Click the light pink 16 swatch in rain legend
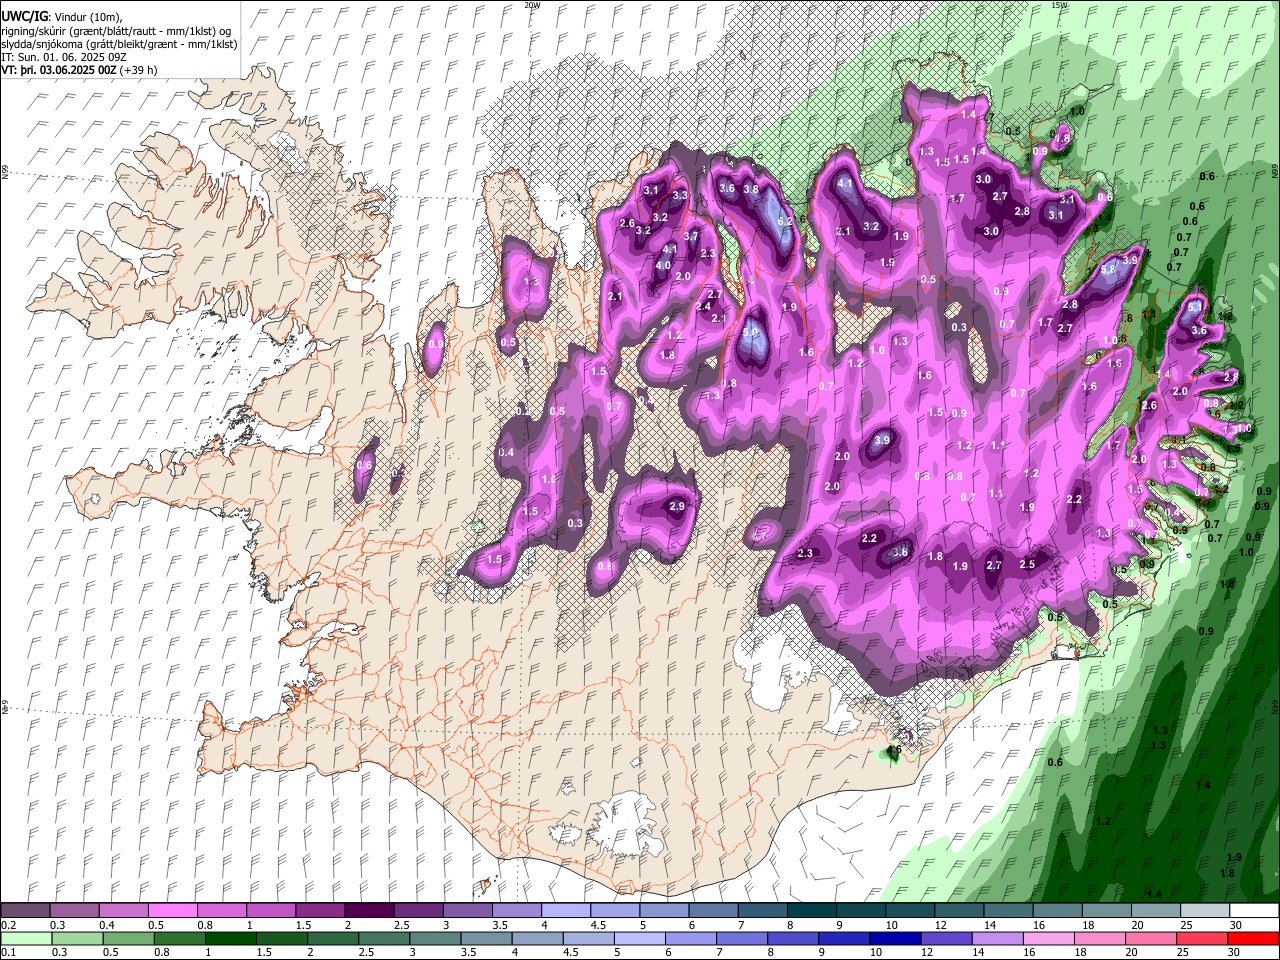This screenshot has width=1280, height=960. click(x=1048, y=939)
